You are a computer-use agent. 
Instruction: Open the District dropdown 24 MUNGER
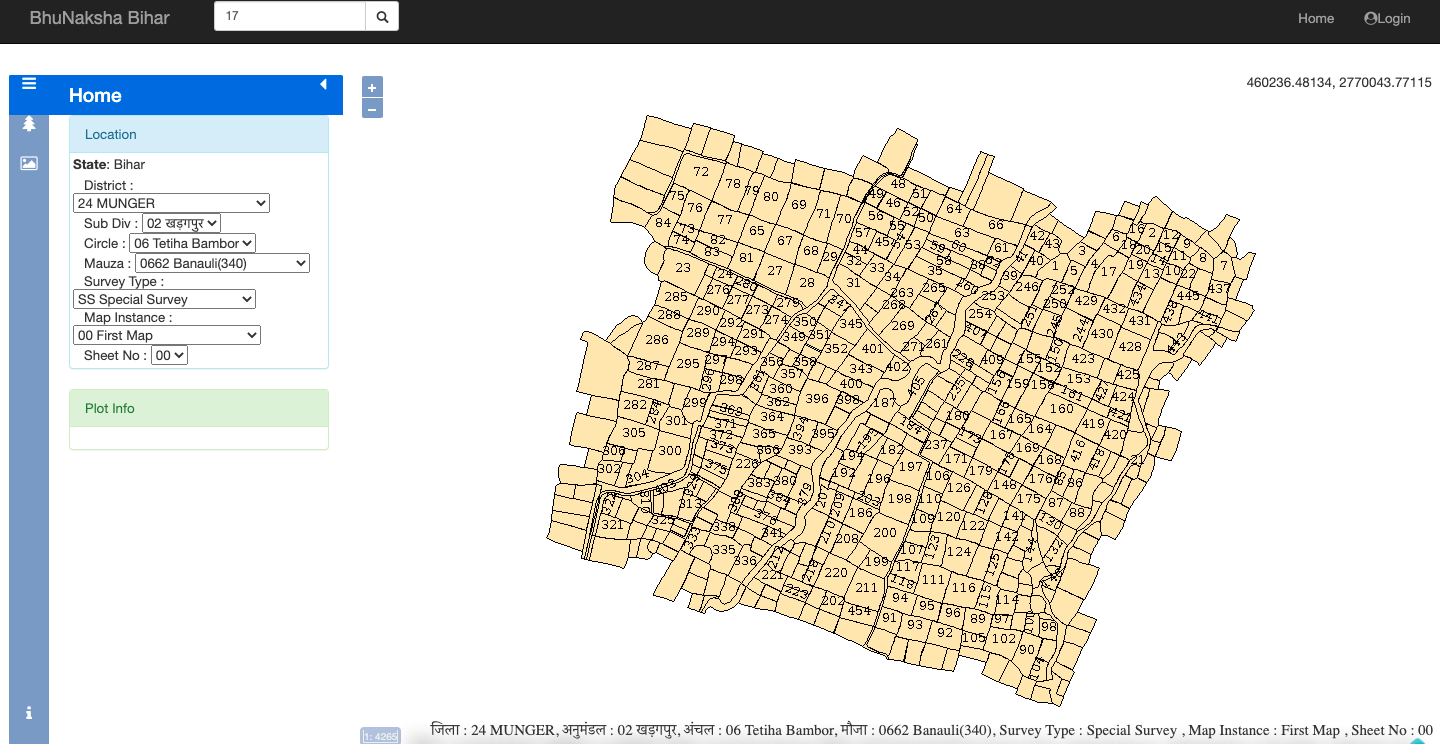click(x=171, y=203)
